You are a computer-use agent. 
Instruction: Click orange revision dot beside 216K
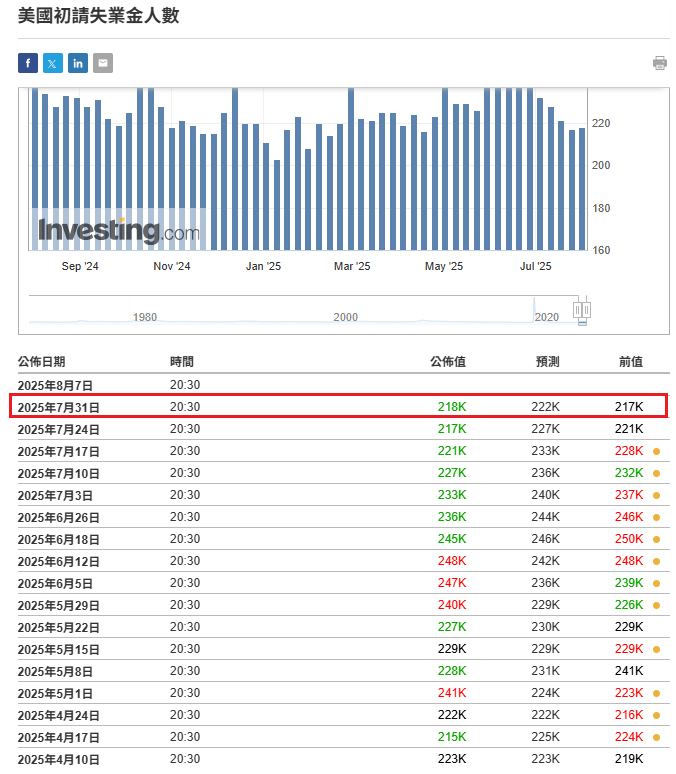pos(656,715)
